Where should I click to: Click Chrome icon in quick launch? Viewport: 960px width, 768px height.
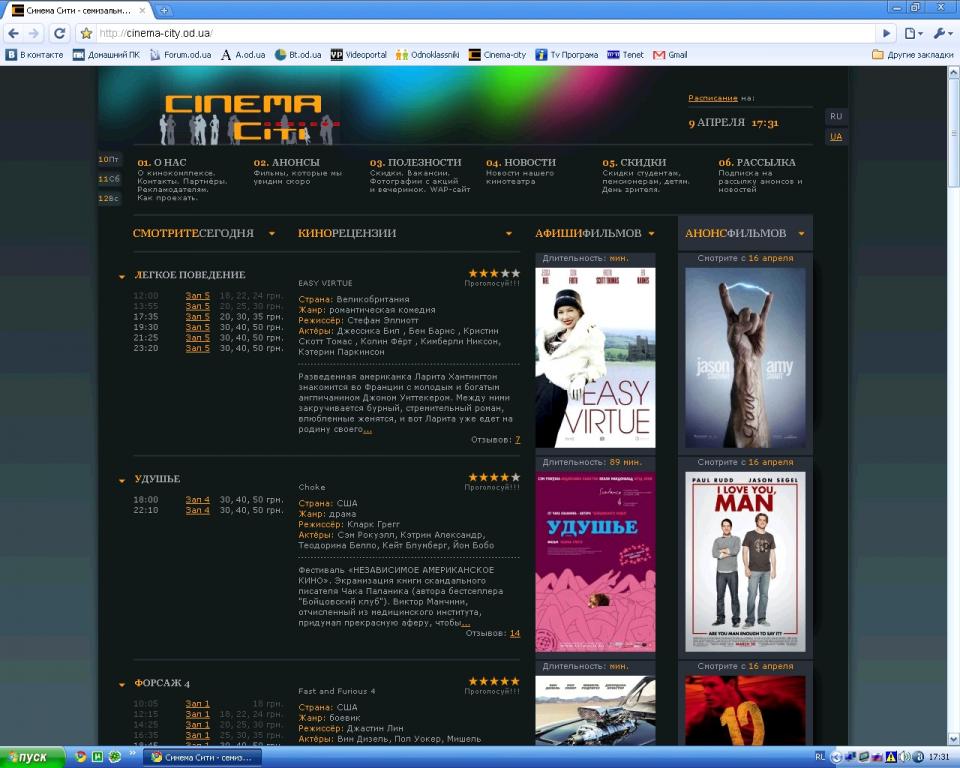(80, 756)
